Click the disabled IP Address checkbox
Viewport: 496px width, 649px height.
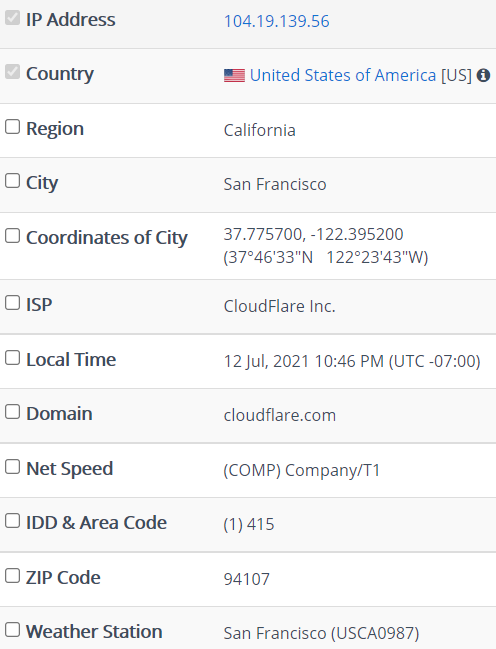click(x=12, y=17)
